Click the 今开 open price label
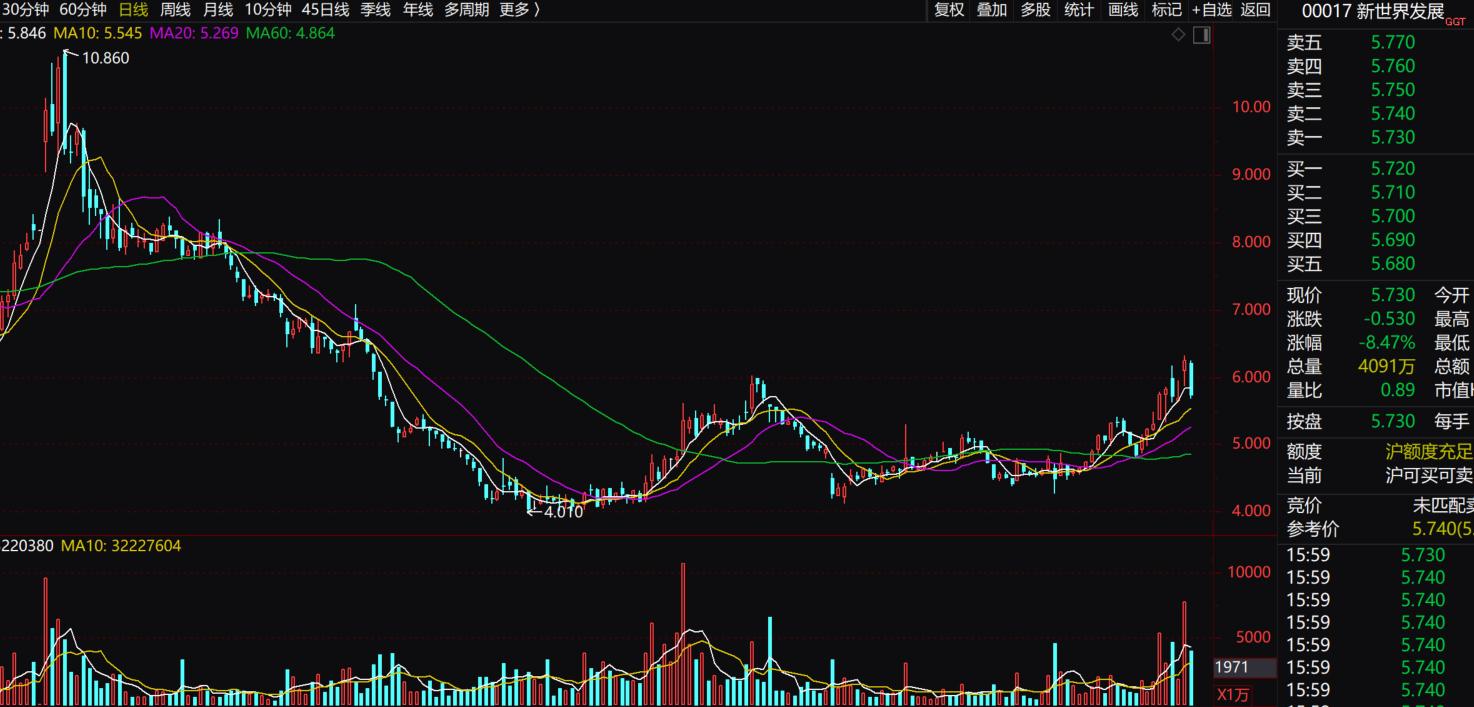The width and height of the screenshot is (1474, 707). 1452,295
